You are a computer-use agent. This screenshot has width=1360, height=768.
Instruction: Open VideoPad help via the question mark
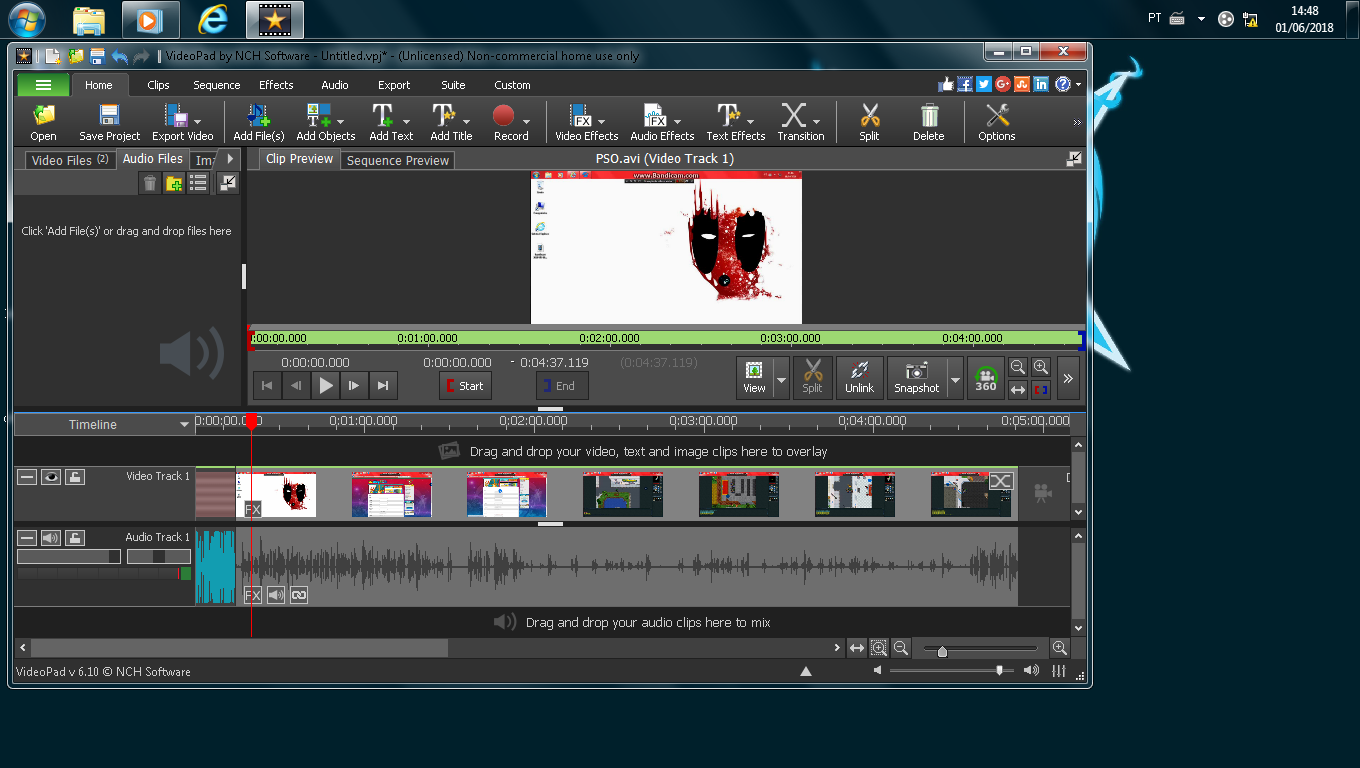pyautogui.click(x=1063, y=85)
